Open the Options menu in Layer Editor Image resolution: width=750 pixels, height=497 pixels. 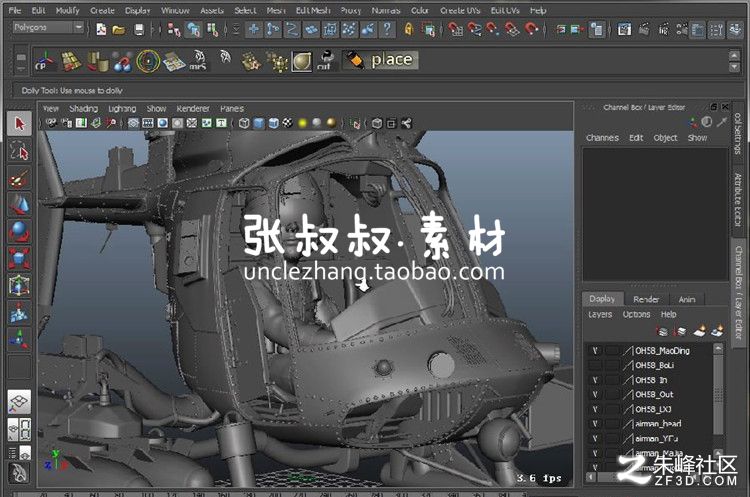tap(636, 314)
